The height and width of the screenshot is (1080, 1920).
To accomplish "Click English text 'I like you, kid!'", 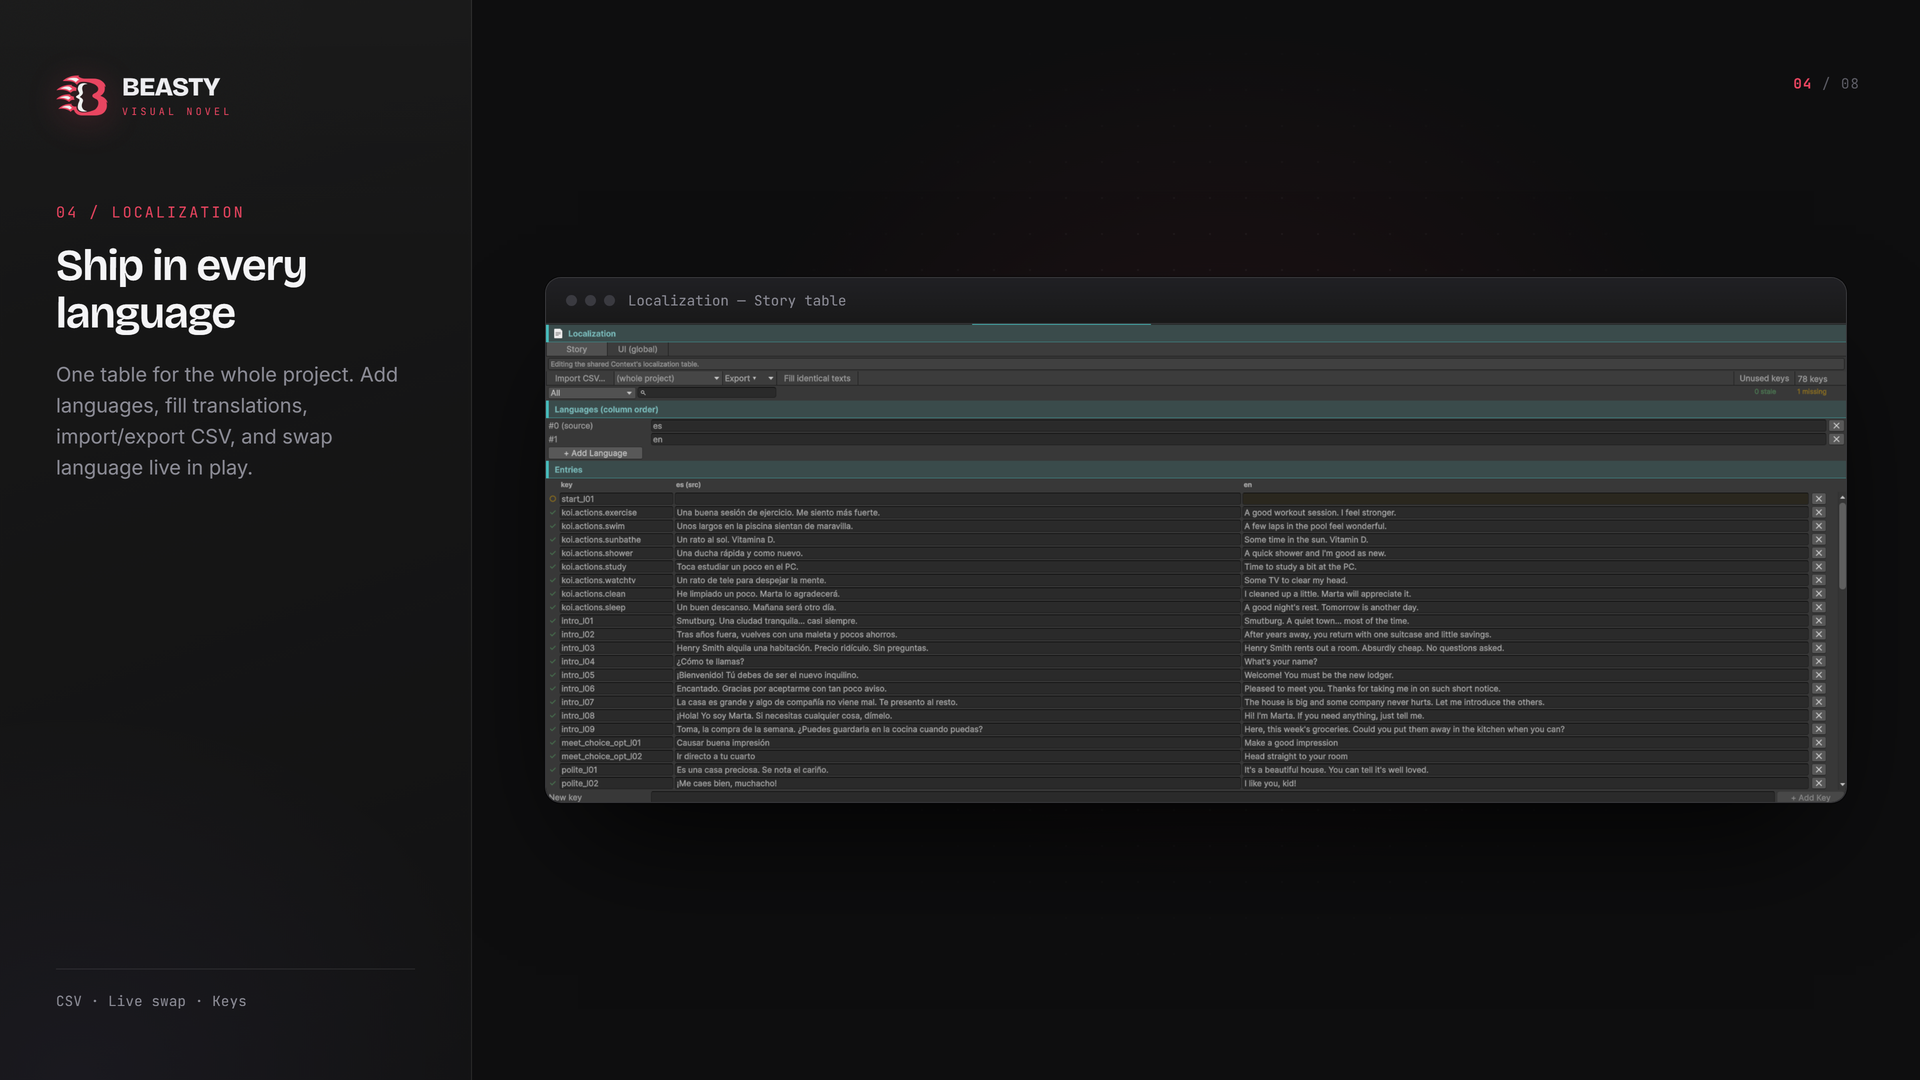I will point(1270,784).
